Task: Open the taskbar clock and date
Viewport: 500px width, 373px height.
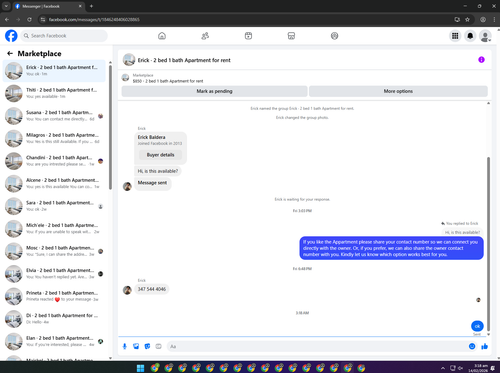Action: (x=478, y=368)
